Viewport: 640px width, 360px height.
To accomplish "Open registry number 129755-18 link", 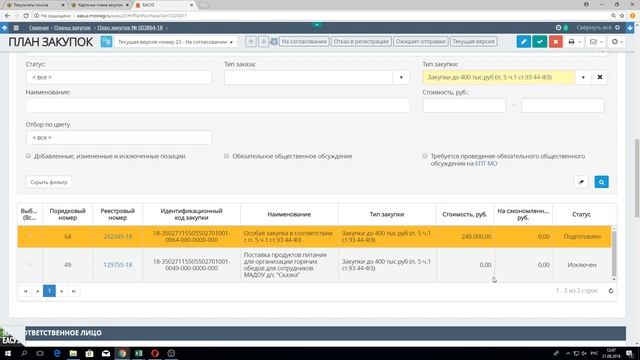I will [118, 265].
